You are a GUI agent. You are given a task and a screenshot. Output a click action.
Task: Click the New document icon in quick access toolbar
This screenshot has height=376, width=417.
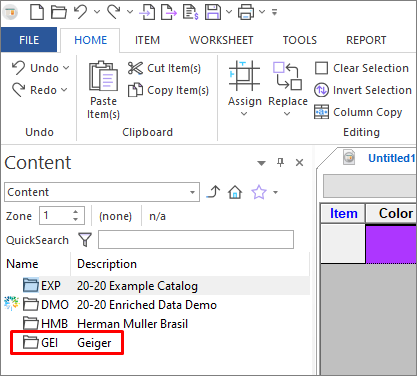[37, 12]
